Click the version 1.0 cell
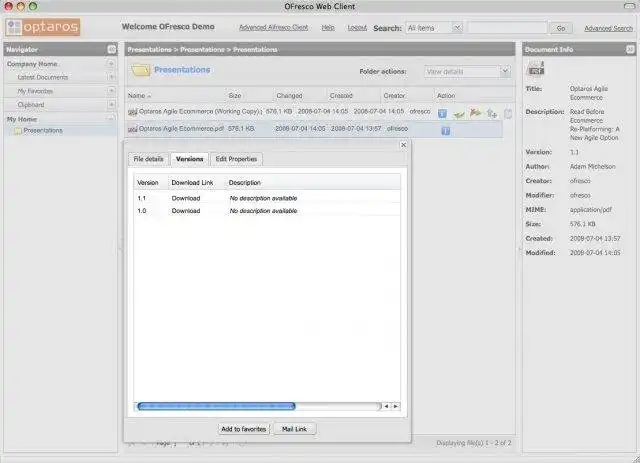Screen dimensions: 640x463 tap(142, 211)
